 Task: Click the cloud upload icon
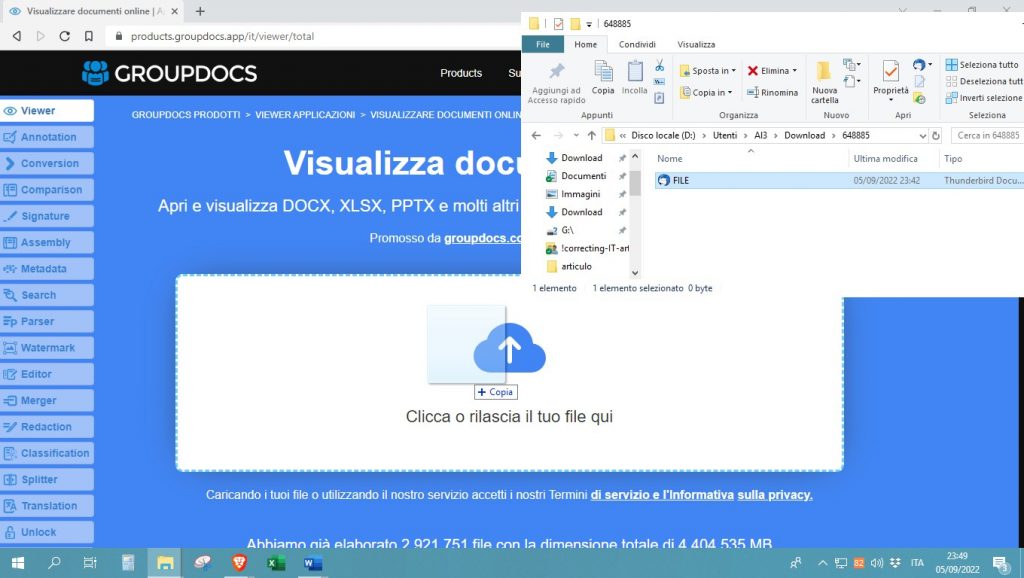pos(509,349)
